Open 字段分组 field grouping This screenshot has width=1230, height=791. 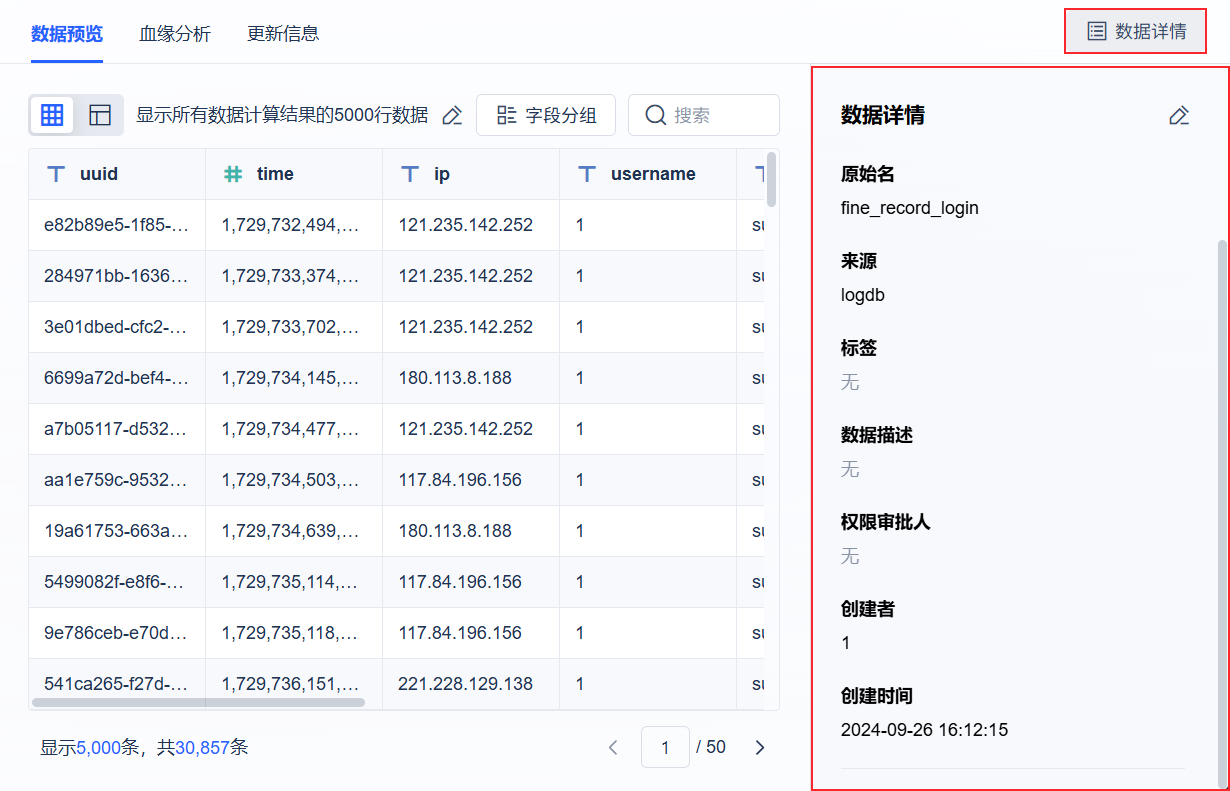coord(546,115)
